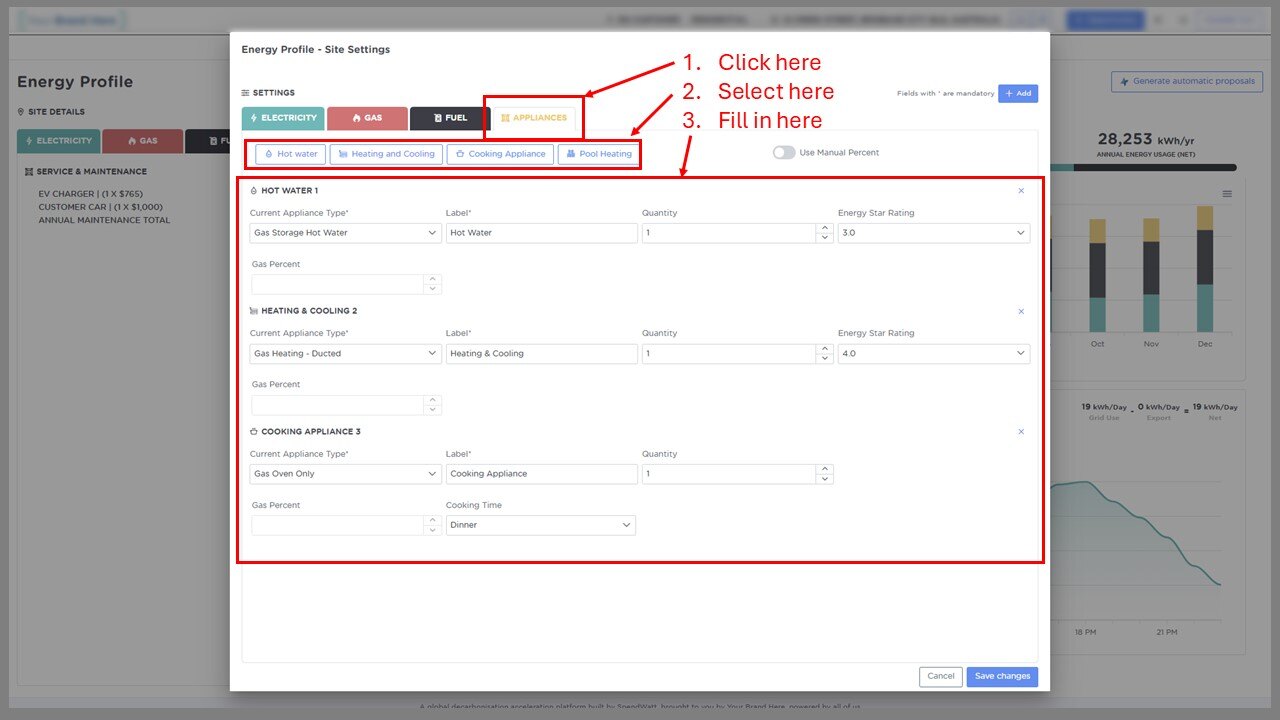Remove the Heating & Cooling 2 section
The image size is (1280, 720).
tap(1021, 312)
